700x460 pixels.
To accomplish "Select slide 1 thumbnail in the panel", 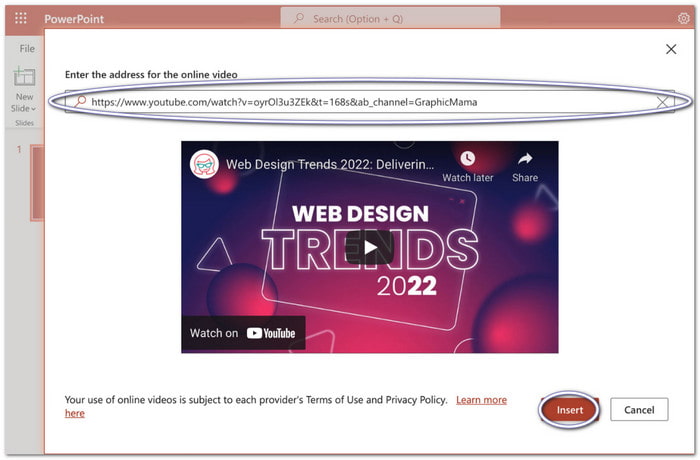I will pos(37,183).
